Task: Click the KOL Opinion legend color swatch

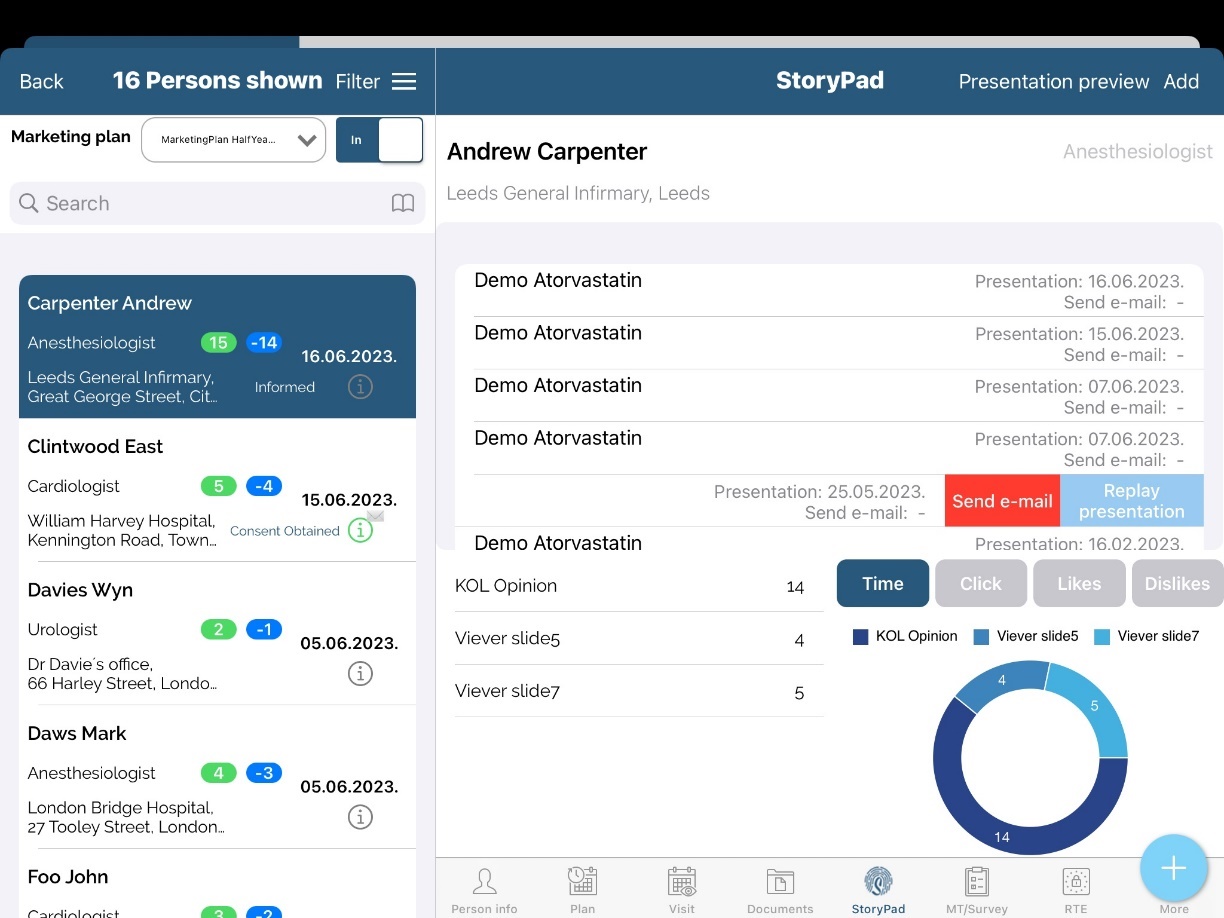Action: [860, 636]
